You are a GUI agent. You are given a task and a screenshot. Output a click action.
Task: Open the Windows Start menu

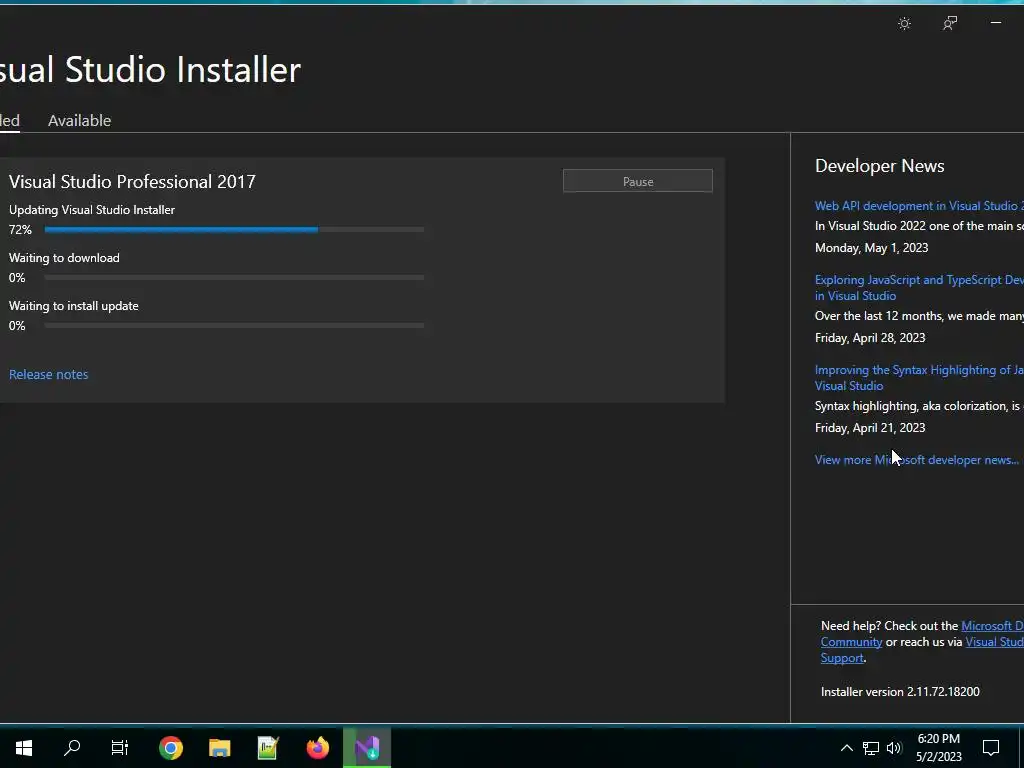tap(24, 748)
